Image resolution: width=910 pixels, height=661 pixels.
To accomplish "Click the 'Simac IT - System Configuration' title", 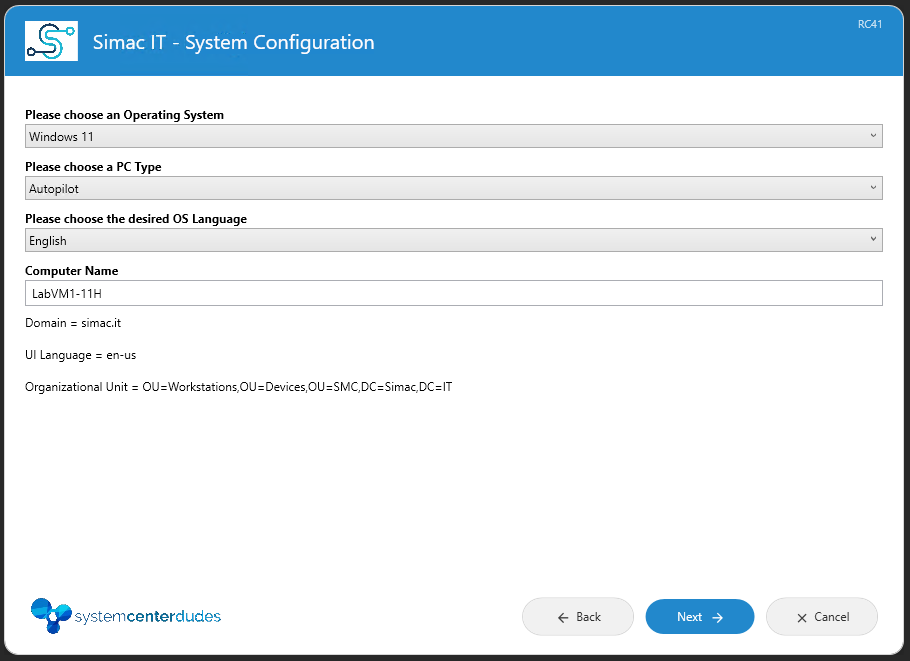I will tap(233, 42).
